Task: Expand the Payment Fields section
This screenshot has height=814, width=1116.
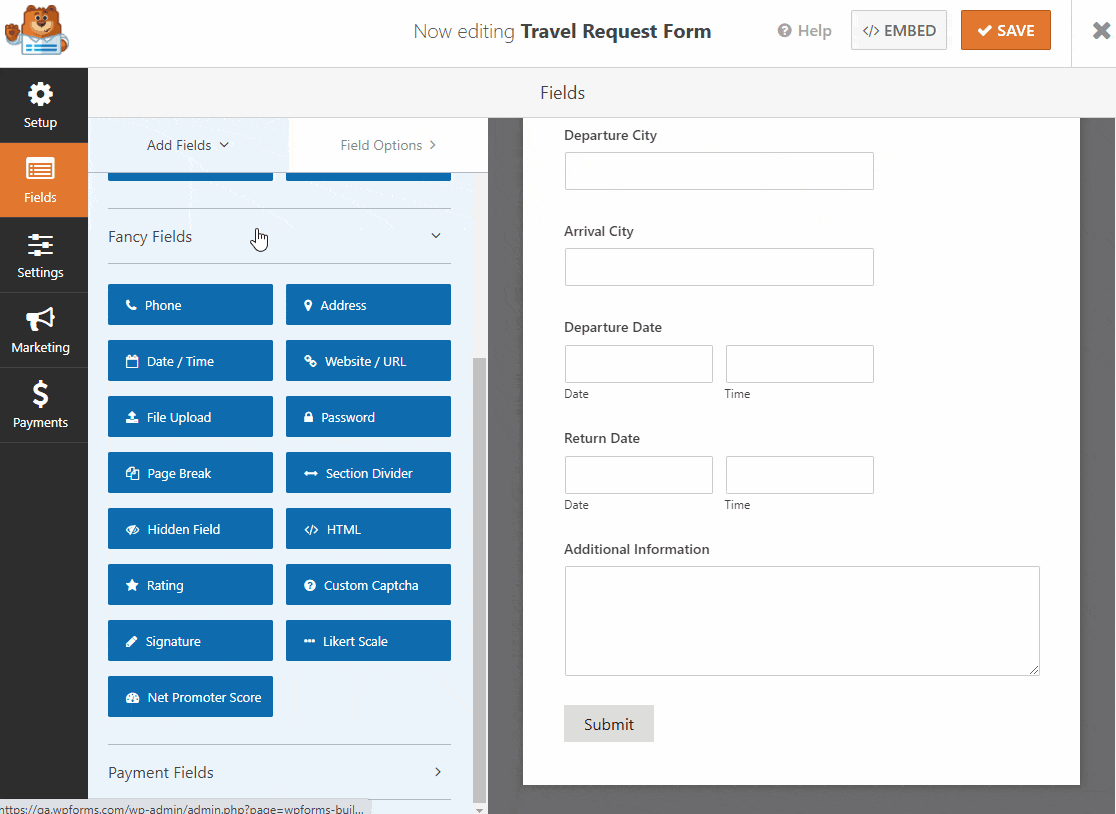Action: point(437,772)
